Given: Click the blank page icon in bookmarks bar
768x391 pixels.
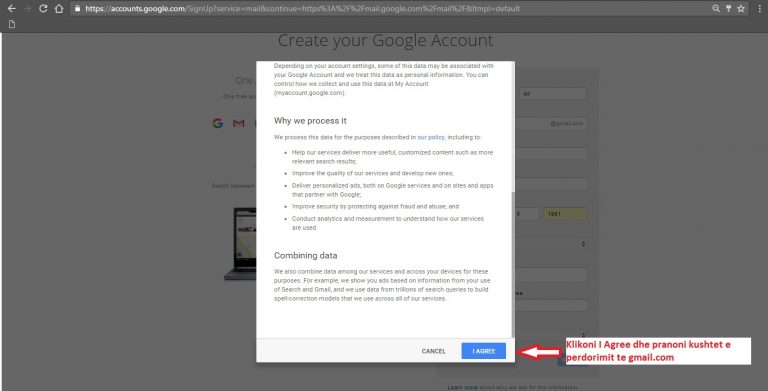Looking at the screenshot, I should pos(12,24).
